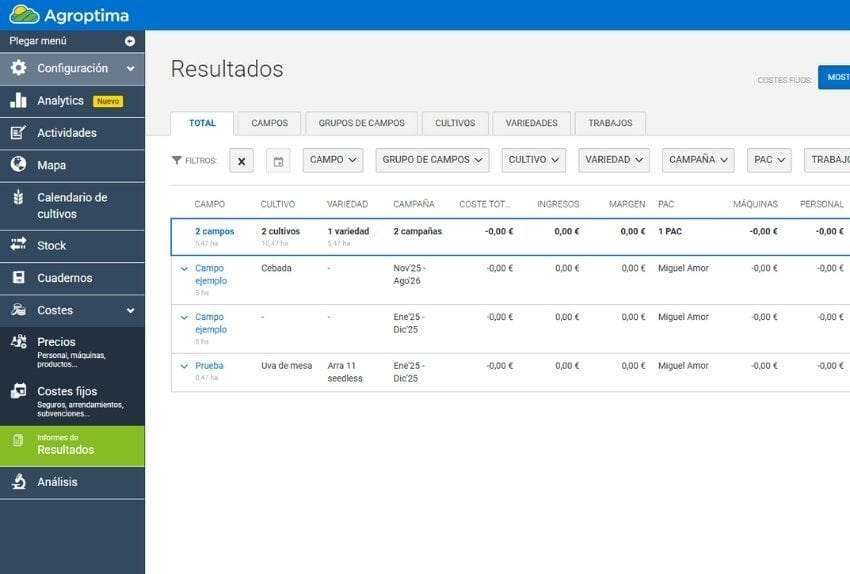Click the Agroptima logo
Viewport: 850px width, 574px height.
point(69,15)
